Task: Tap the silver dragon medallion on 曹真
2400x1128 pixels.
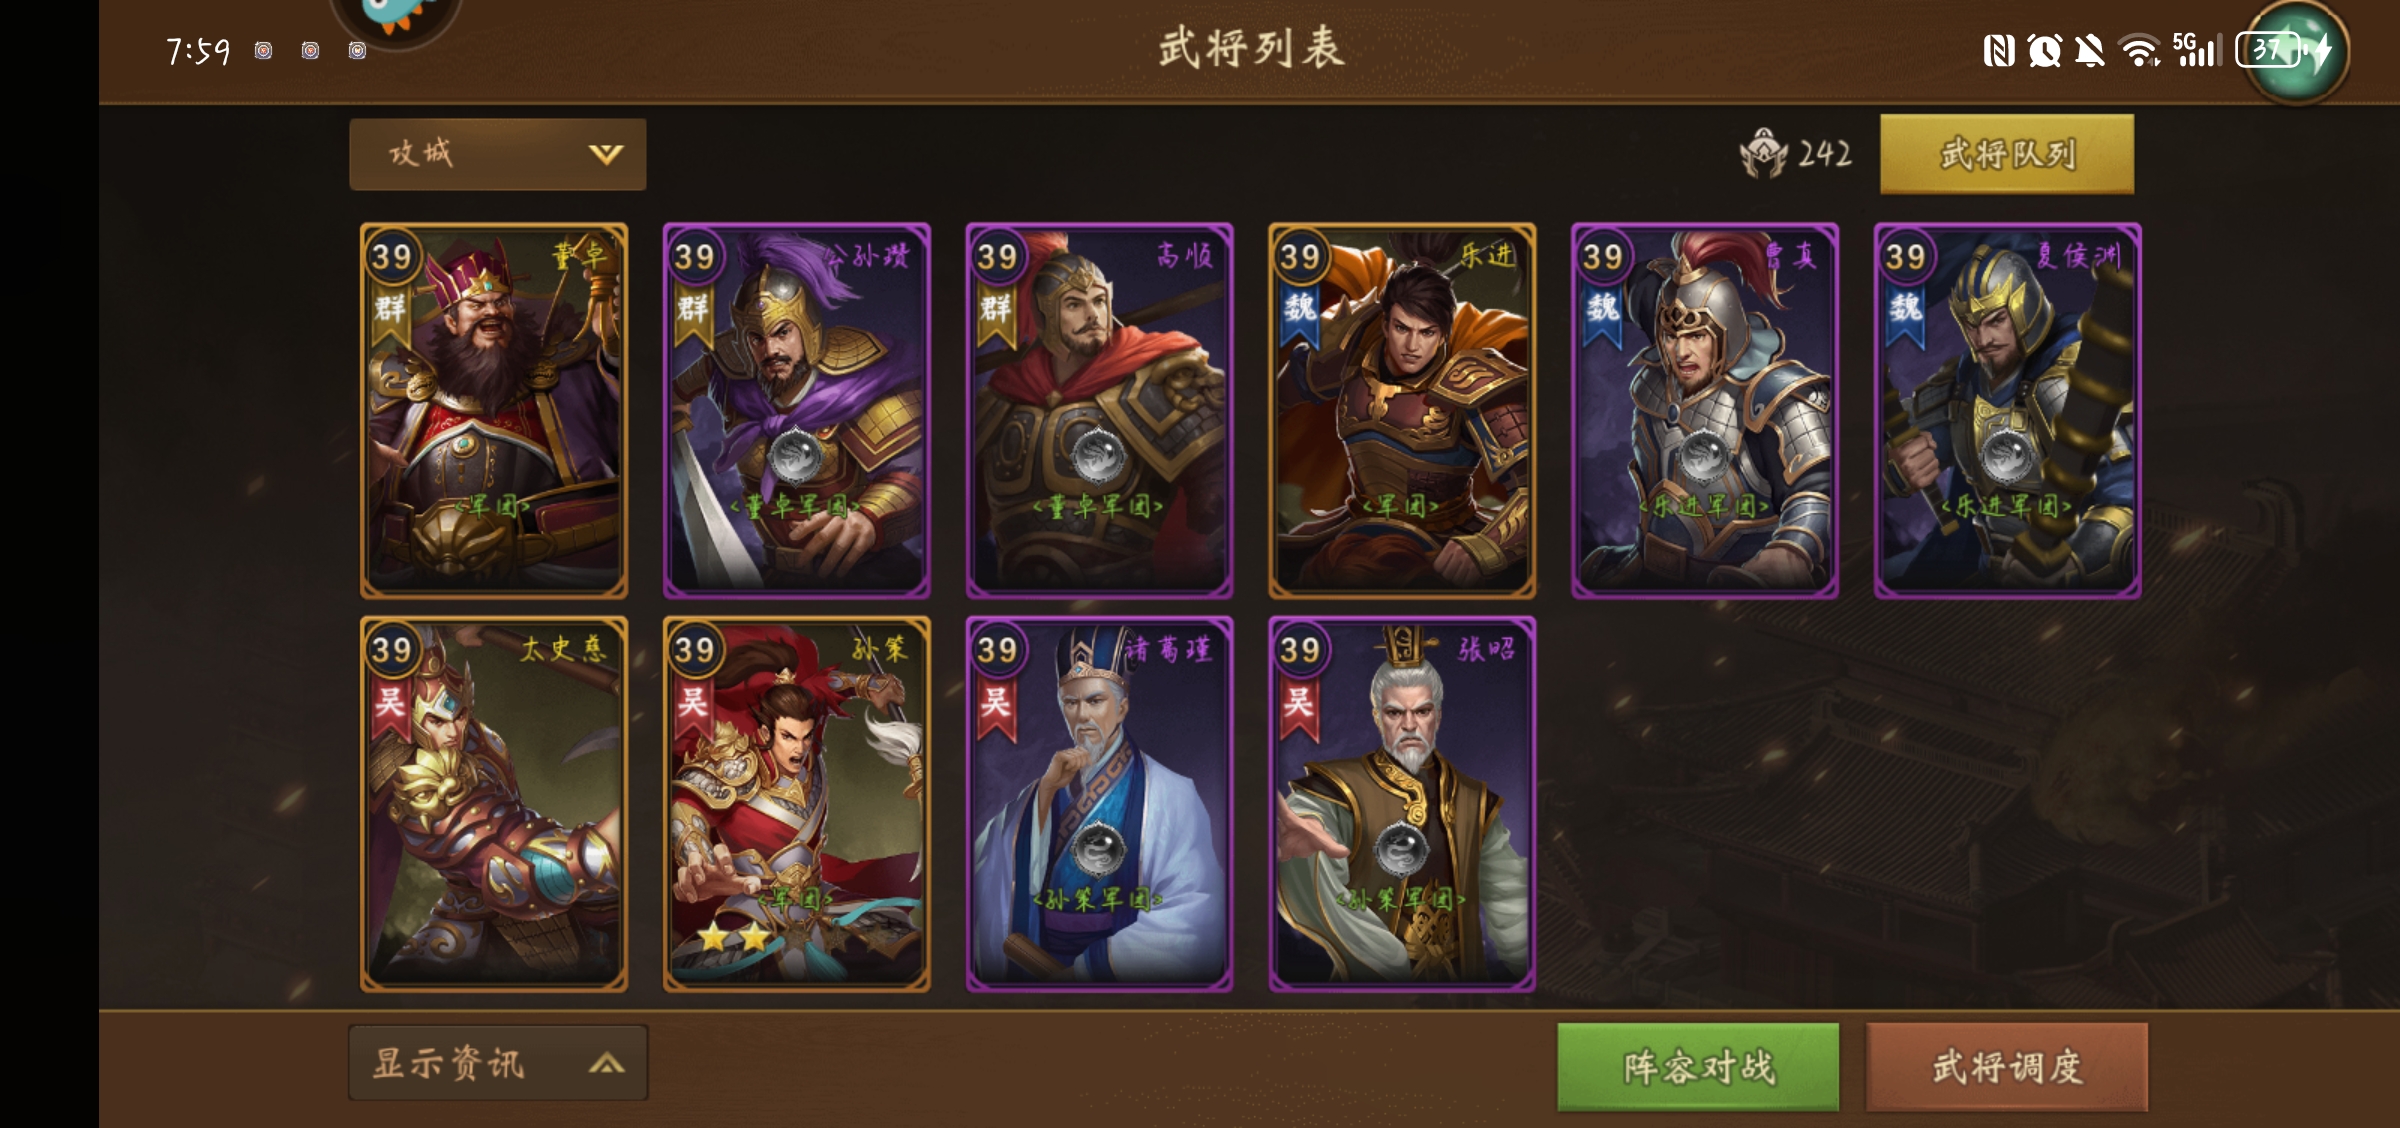Action: 1703,456
